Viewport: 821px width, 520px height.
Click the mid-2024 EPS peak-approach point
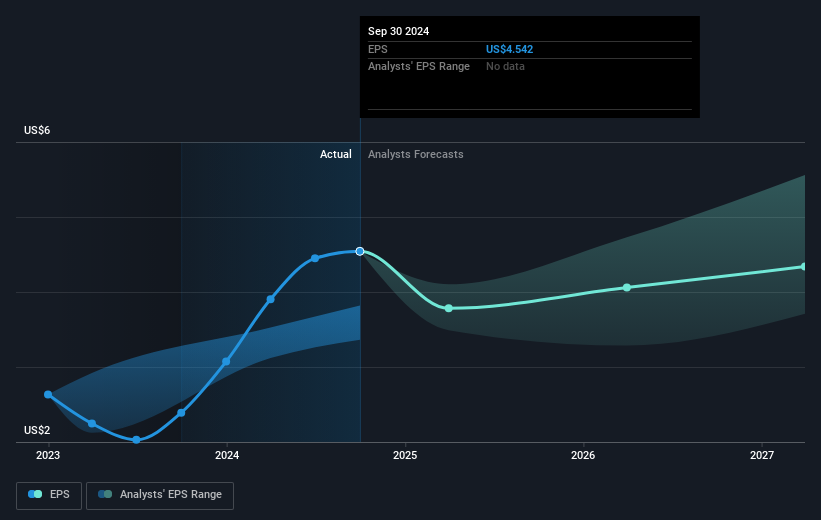315,258
